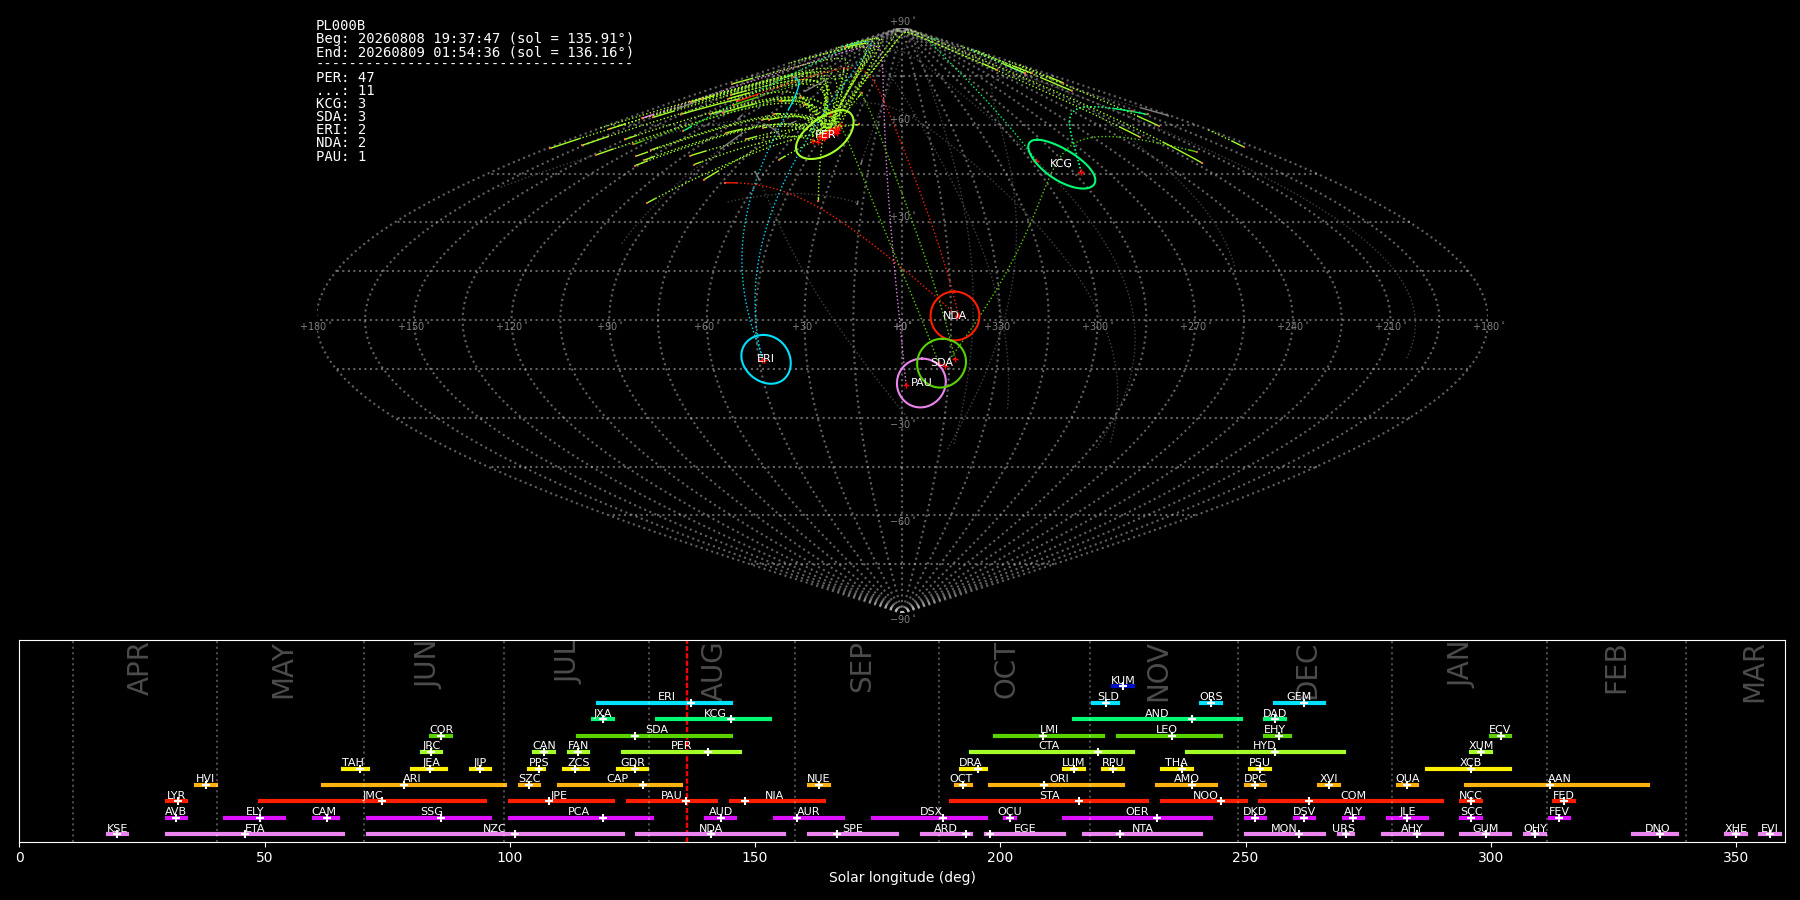Click the Solar longitude axis label
This screenshot has height=900, width=1800.
902,877
